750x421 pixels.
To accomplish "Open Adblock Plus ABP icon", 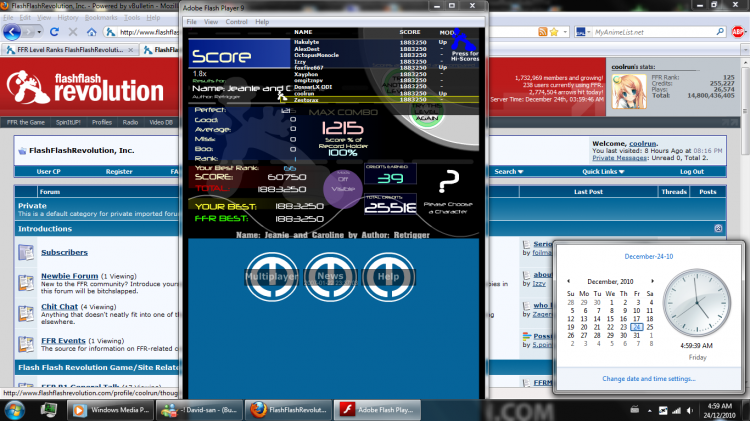I will click(737, 32).
